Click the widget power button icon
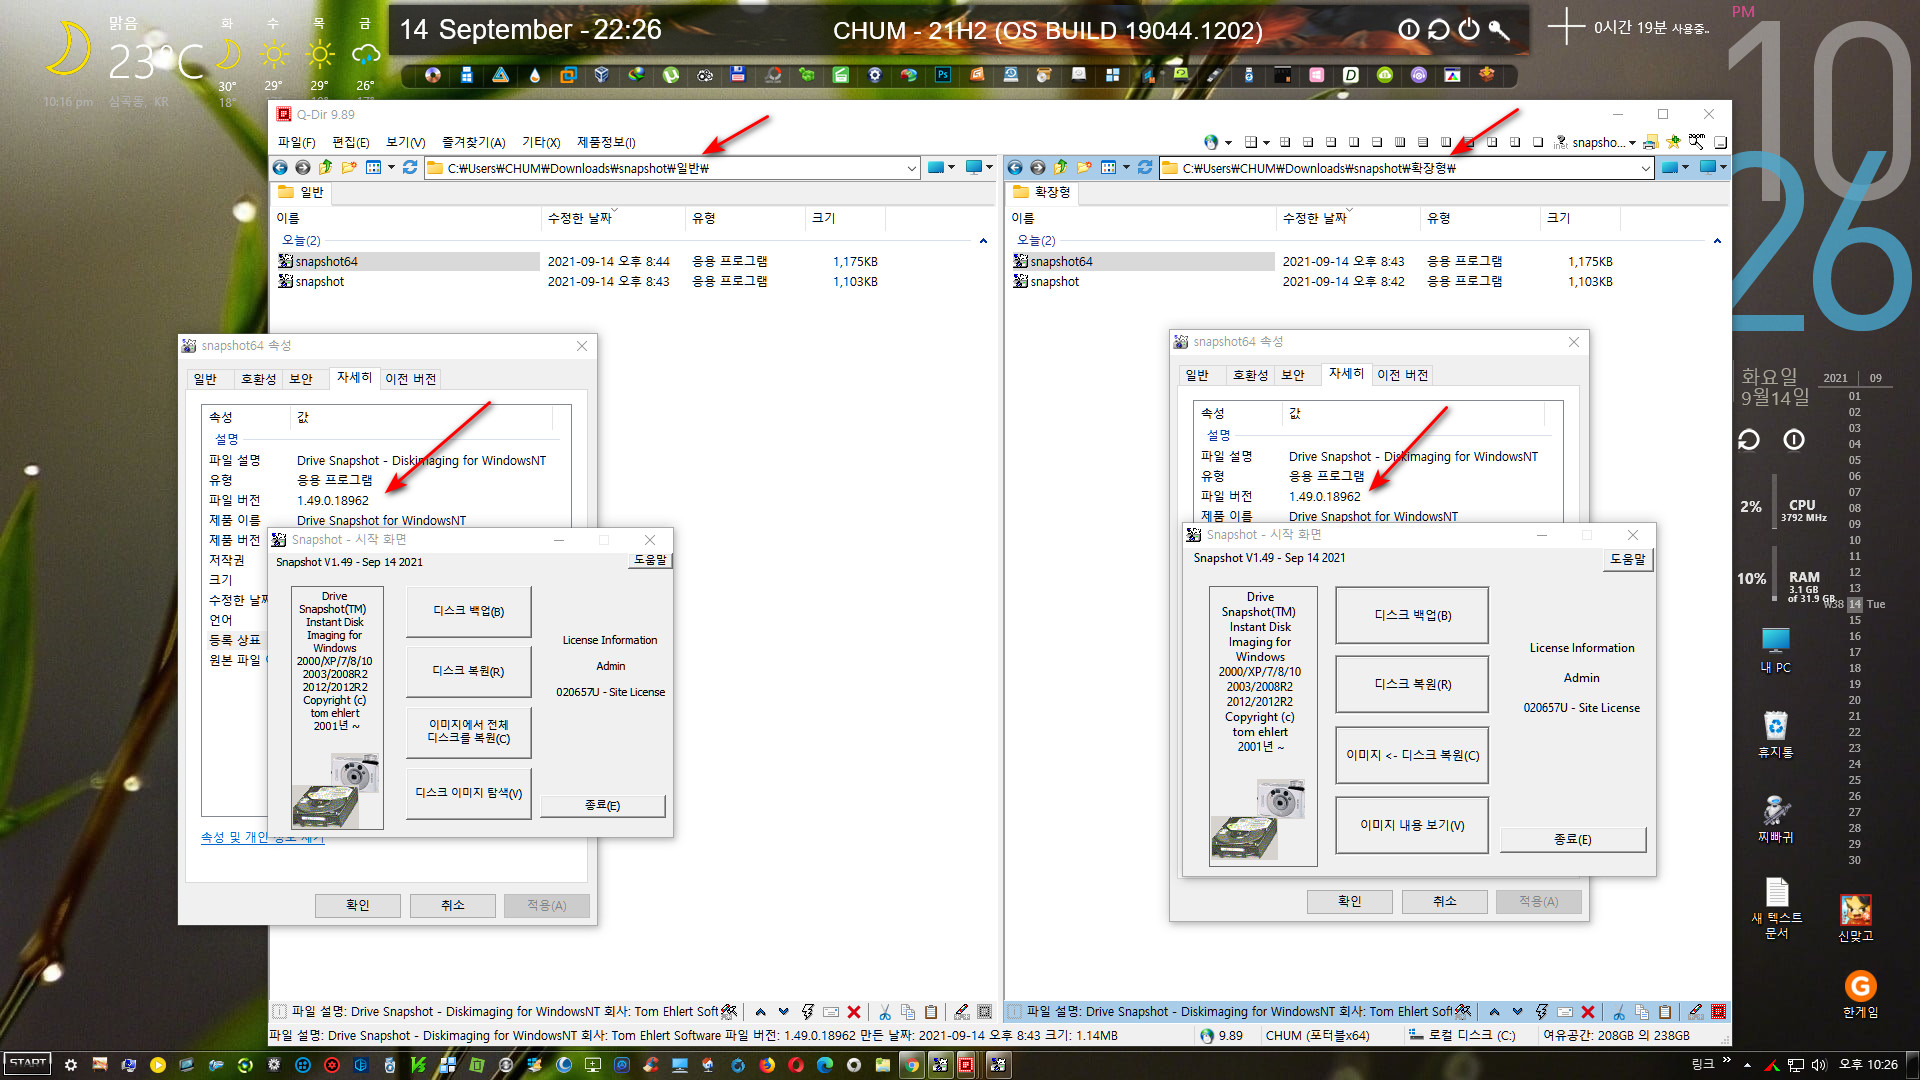 pos(1468,29)
